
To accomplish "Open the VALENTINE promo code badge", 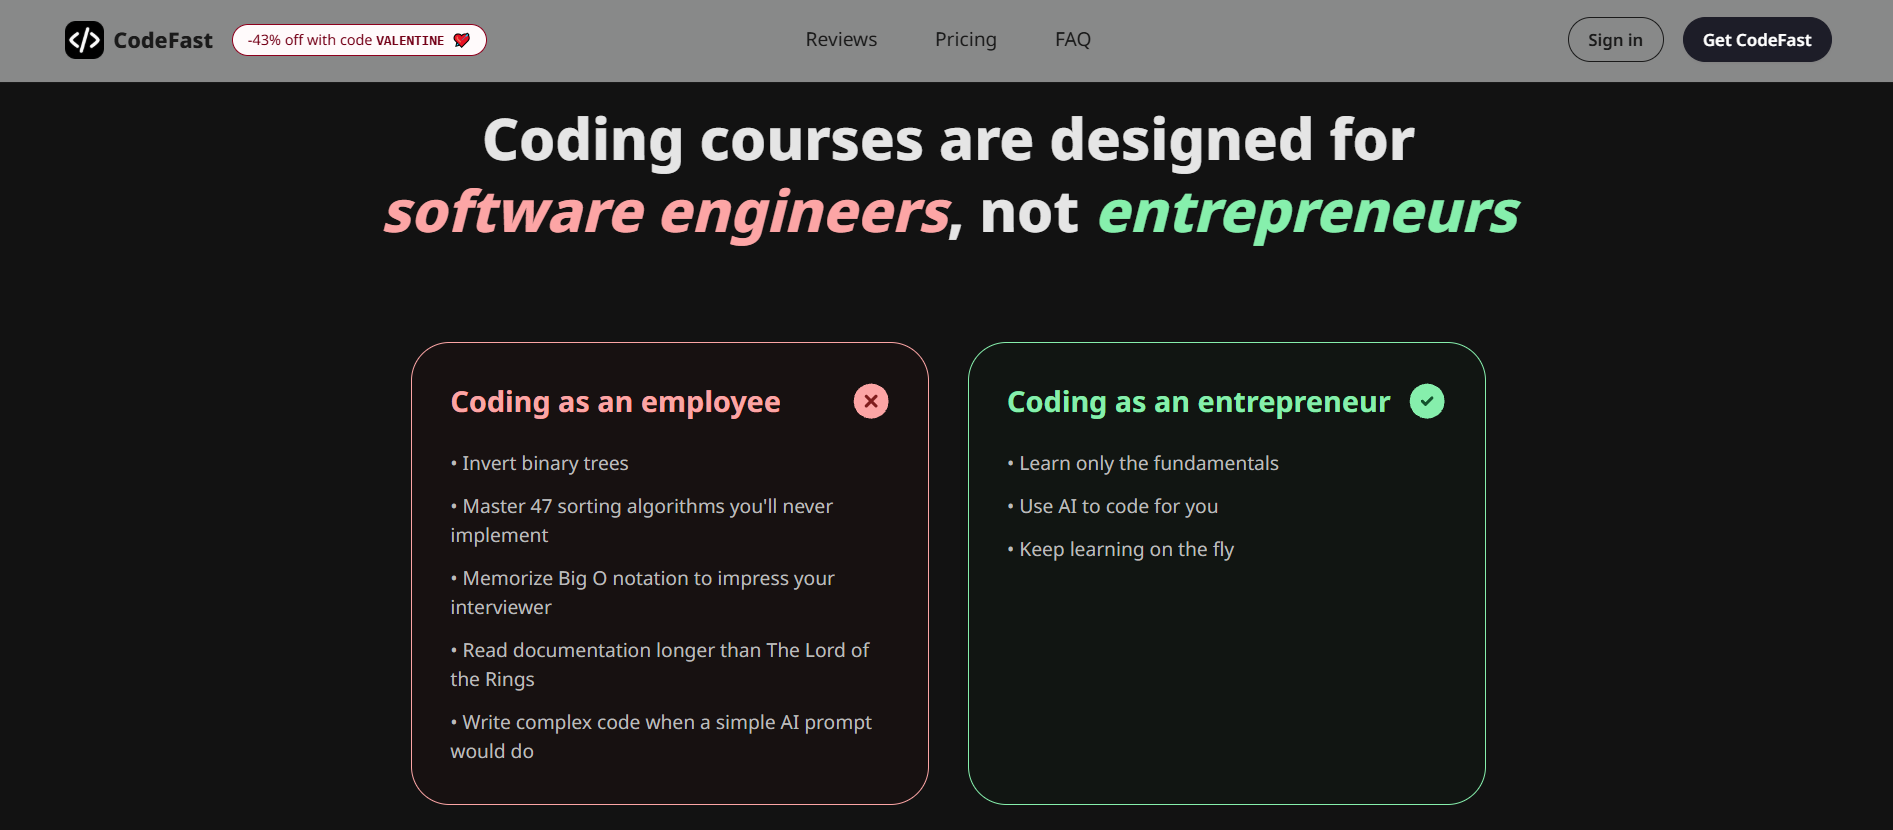I will click(x=358, y=40).
